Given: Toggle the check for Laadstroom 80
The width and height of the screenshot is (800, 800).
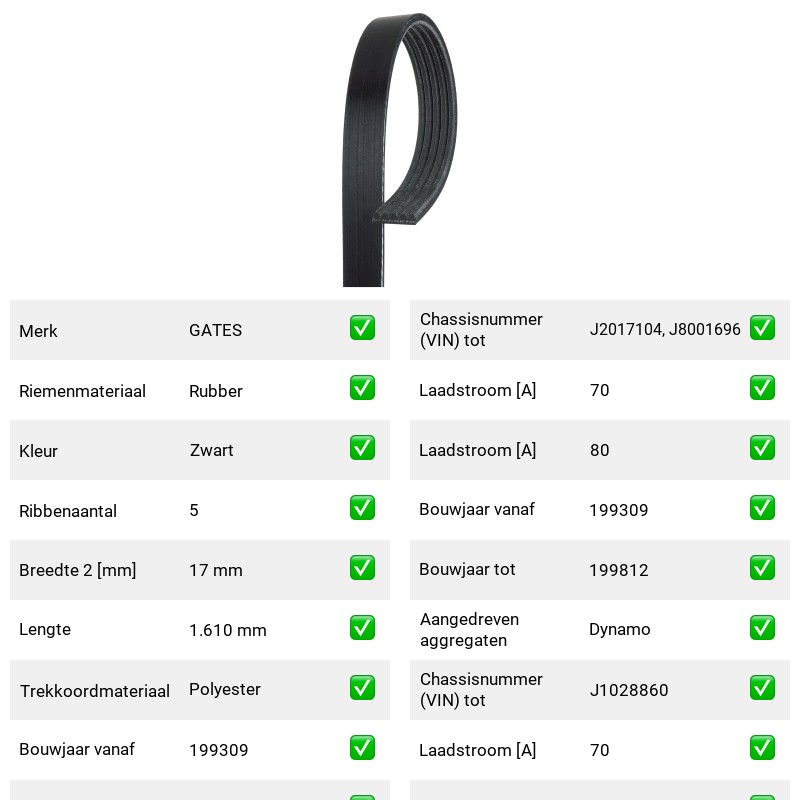Looking at the screenshot, I should (x=762, y=447).
